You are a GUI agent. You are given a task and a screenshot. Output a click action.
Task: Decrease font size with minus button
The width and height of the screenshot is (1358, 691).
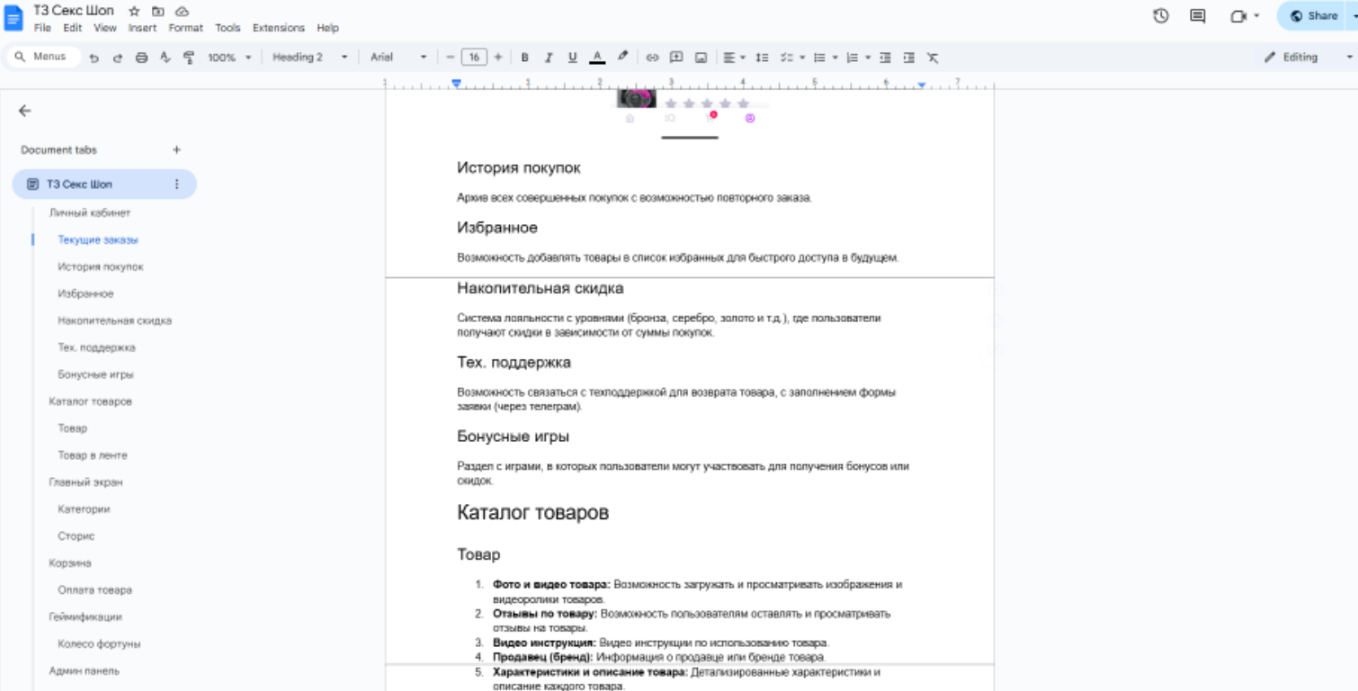(x=450, y=58)
